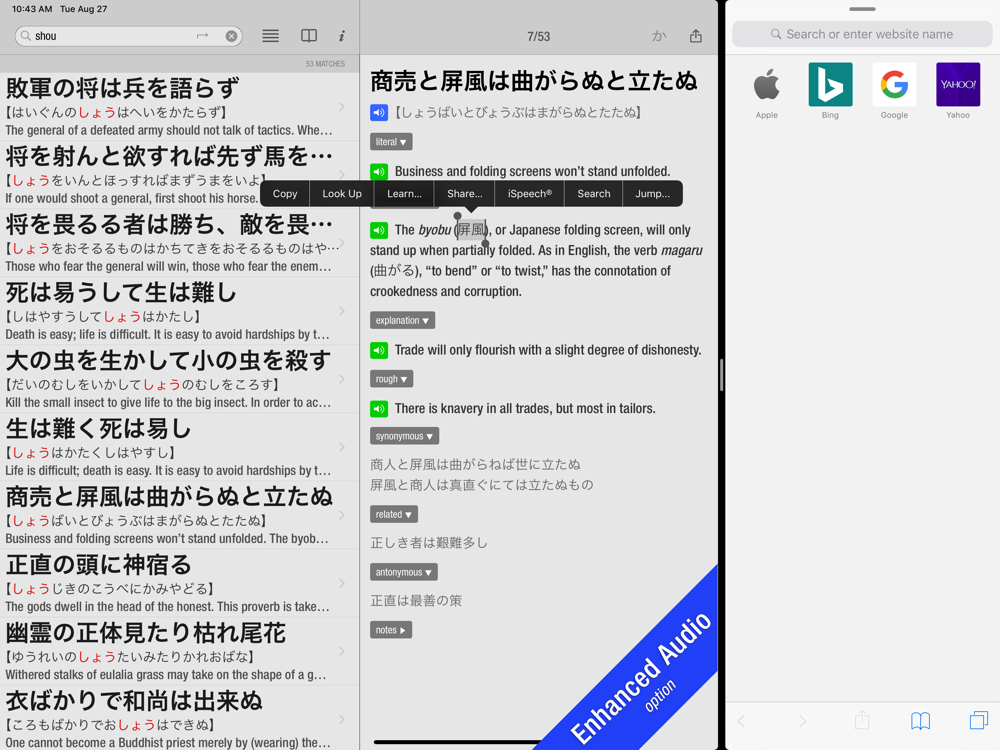Click the search field containing shou
The width and height of the screenshot is (1000, 750).
[x=128, y=36]
